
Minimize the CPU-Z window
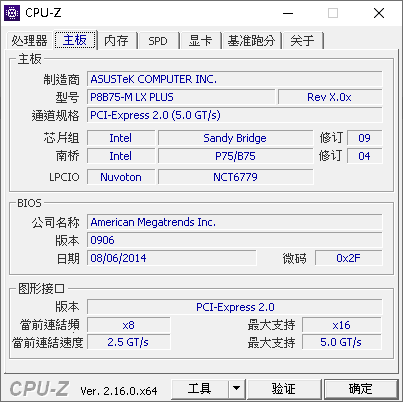coord(288,13)
